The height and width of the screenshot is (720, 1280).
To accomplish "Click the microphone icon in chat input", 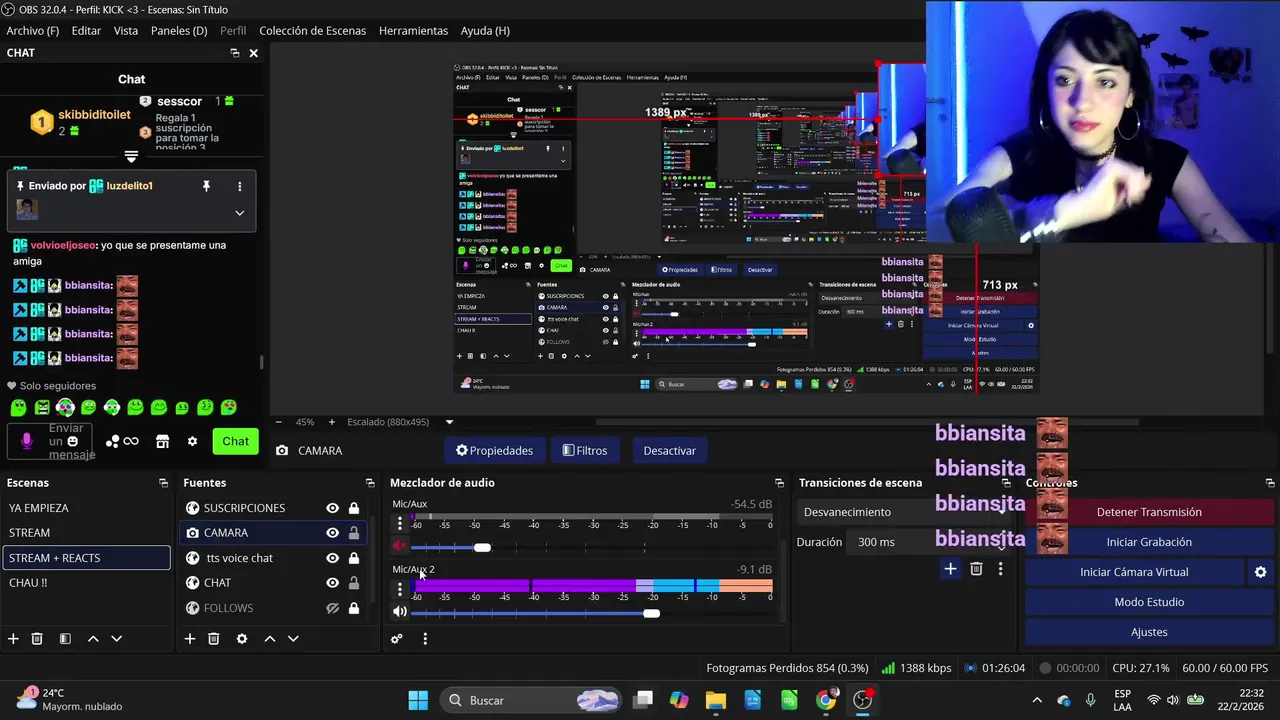I will click(x=27, y=441).
